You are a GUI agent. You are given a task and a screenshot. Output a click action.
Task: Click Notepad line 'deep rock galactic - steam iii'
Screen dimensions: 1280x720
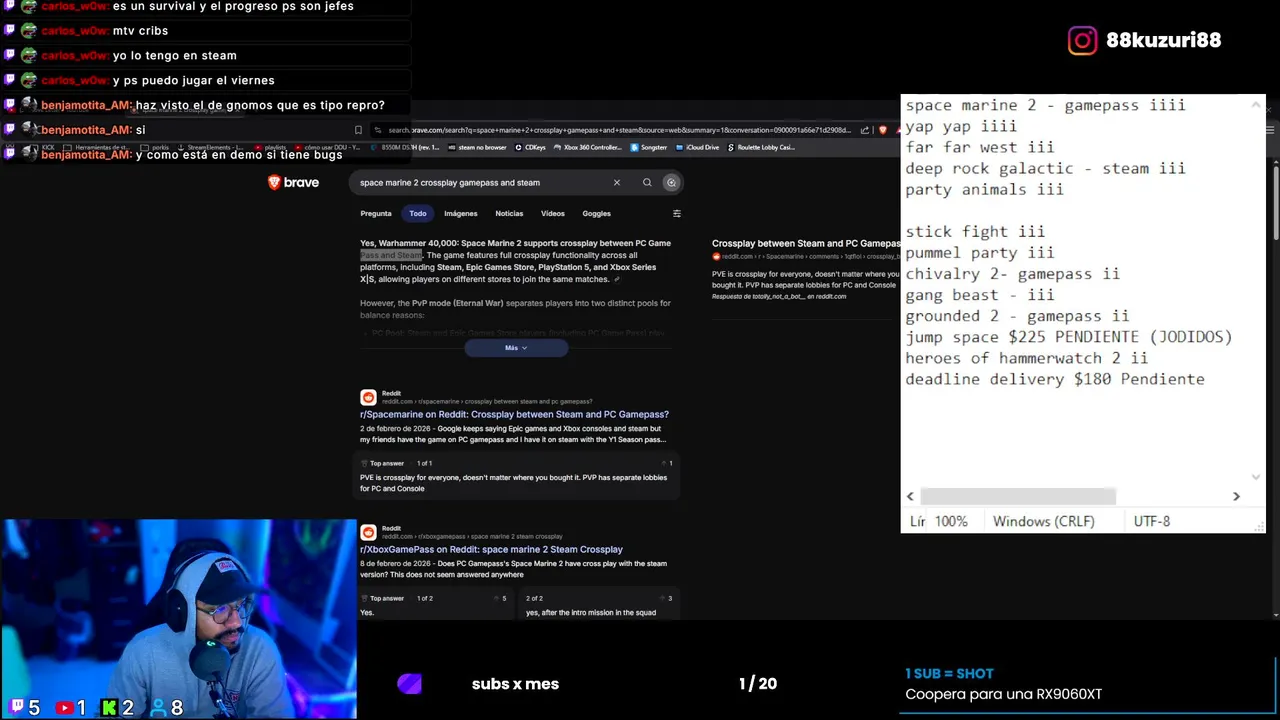(x=1045, y=168)
